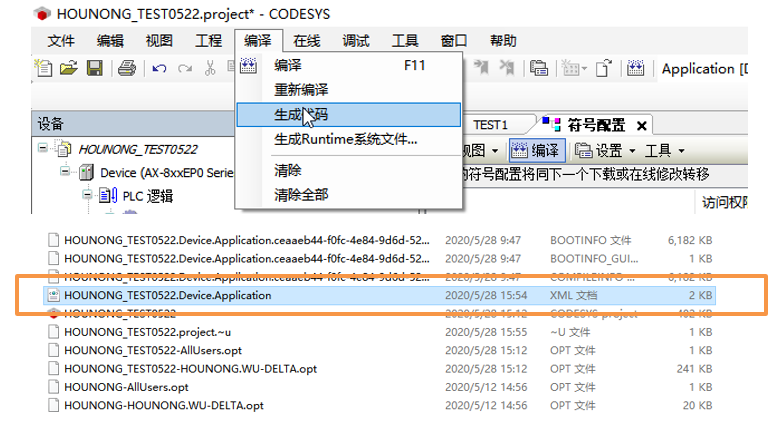
Task: Click the Cut scissors icon
Action: pyautogui.click(x=210, y=69)
